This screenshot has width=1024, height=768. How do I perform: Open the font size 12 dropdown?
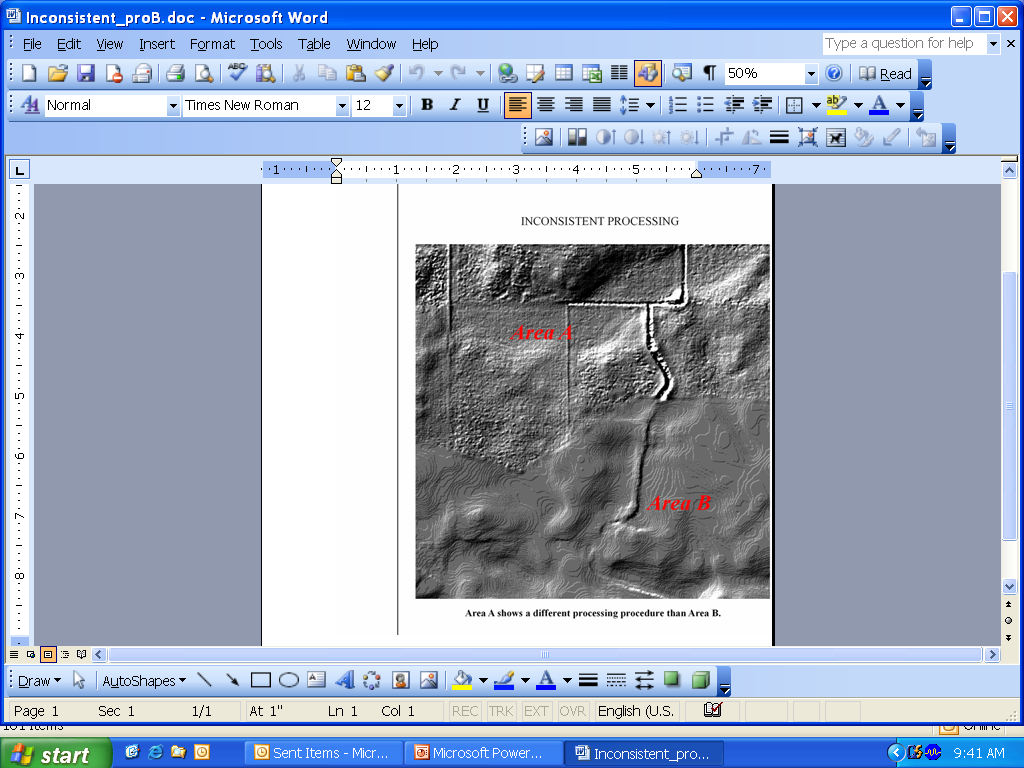click(x=399, y=105)
